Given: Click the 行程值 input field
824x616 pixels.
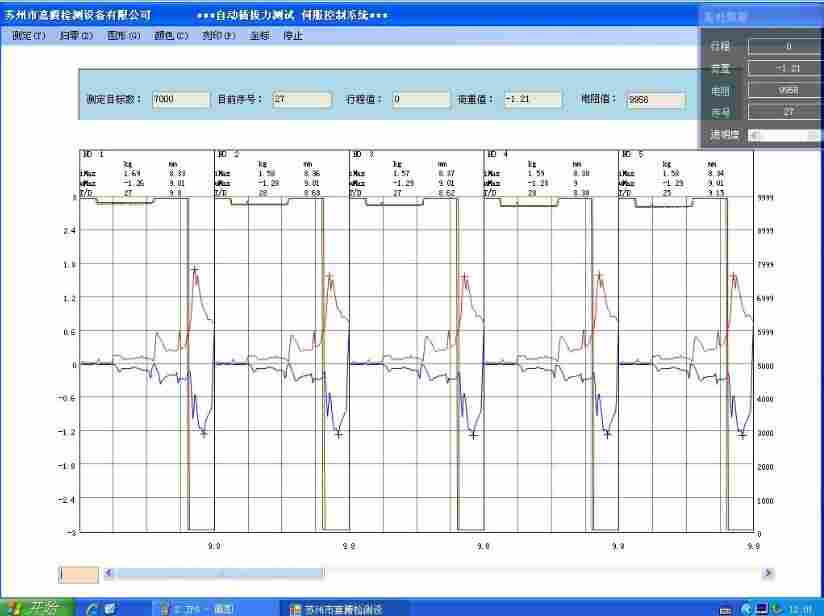Looking at the screenshot, I should pyautogui.click(x=420, y=100).
